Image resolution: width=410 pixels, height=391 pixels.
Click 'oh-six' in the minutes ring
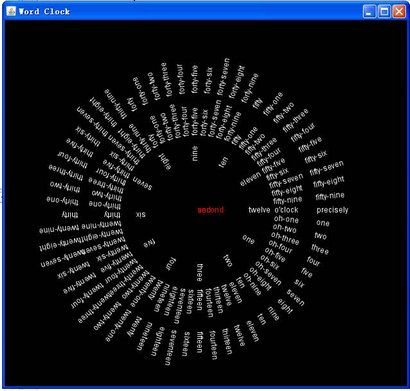tap(270, 262)
